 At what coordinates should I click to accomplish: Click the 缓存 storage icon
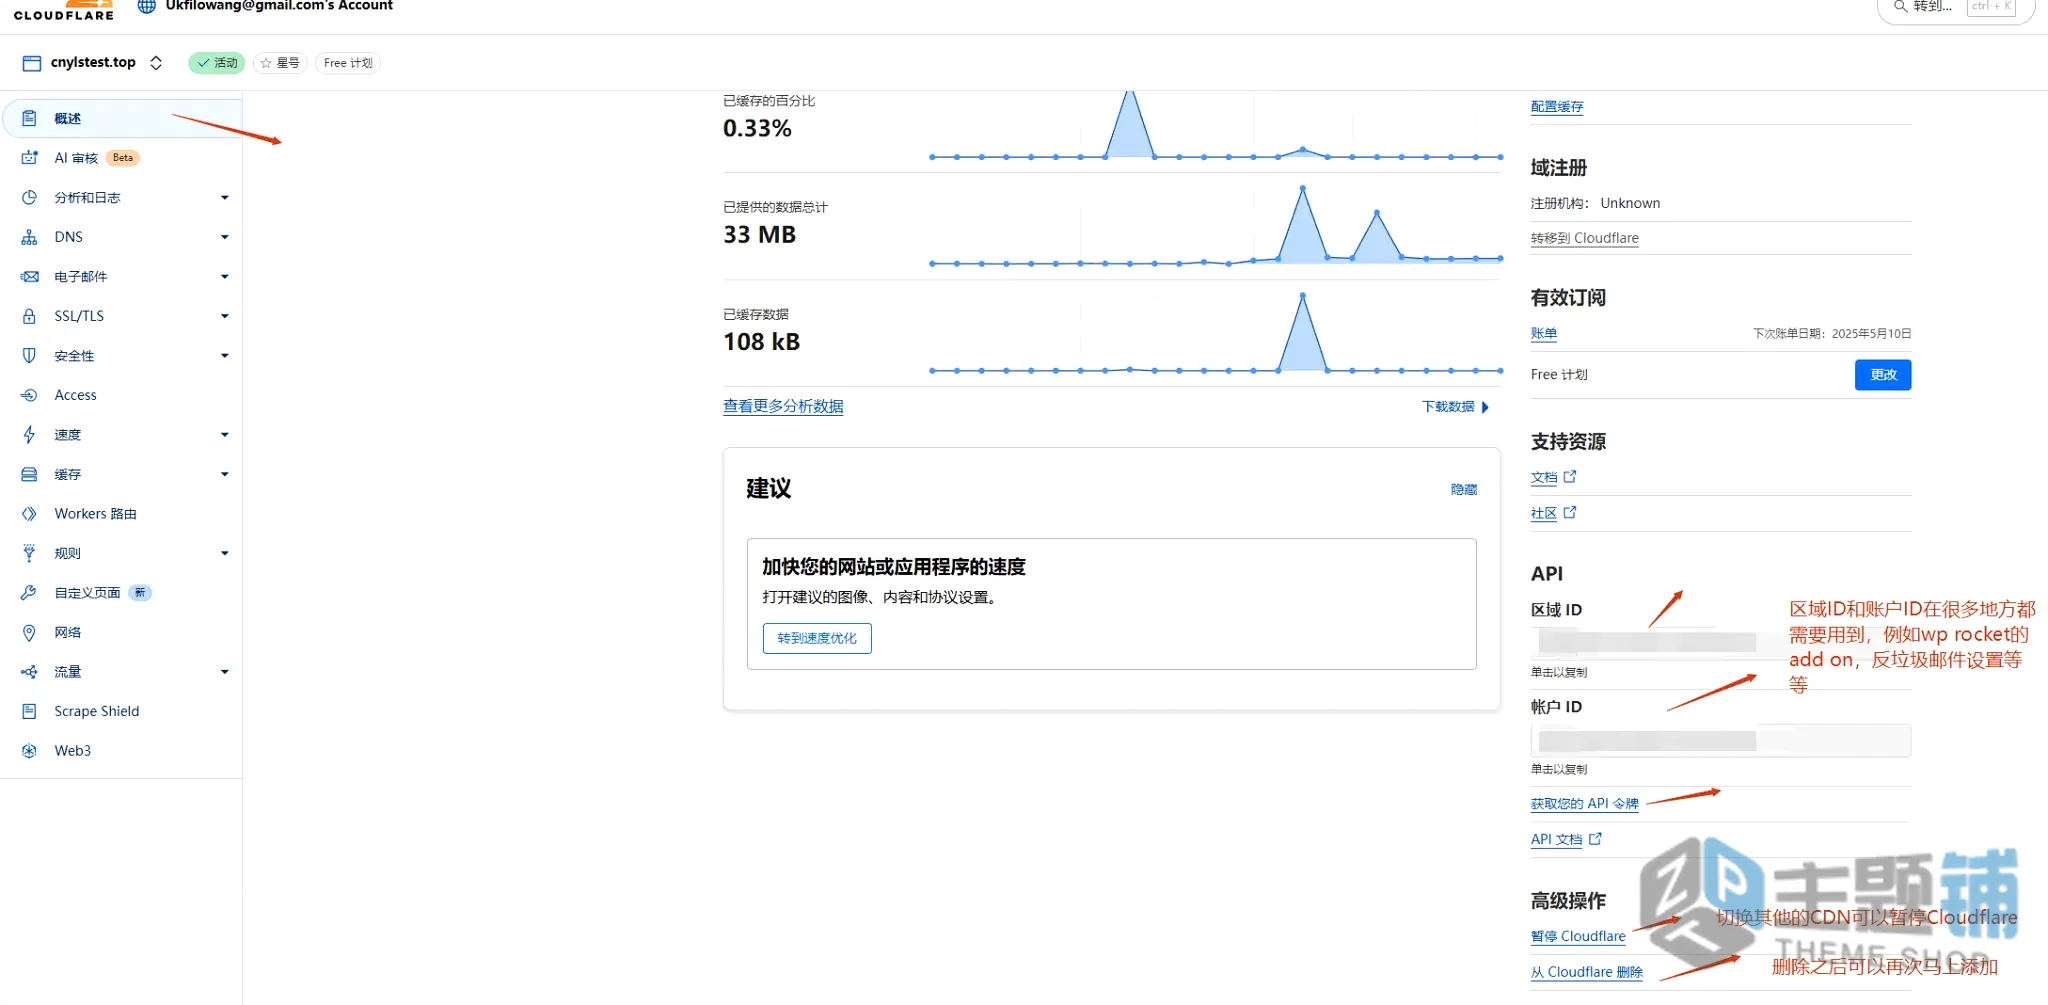pyautogui.click(x=29, y=474)
